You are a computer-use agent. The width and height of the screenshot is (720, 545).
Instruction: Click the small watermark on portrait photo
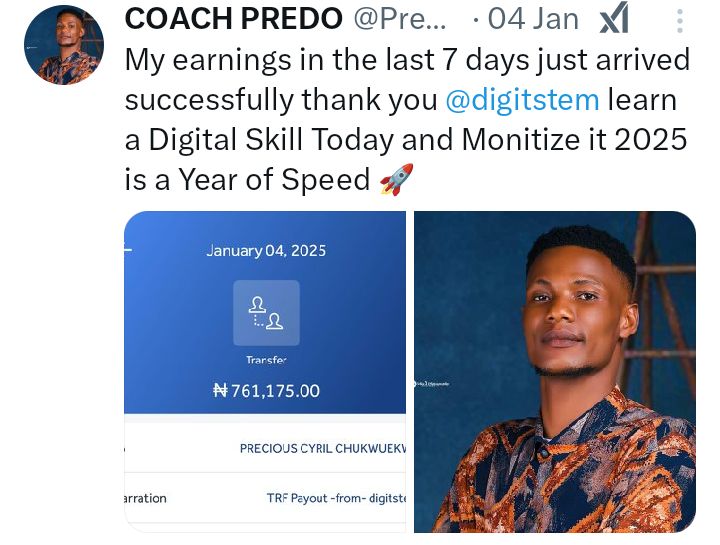438,383
